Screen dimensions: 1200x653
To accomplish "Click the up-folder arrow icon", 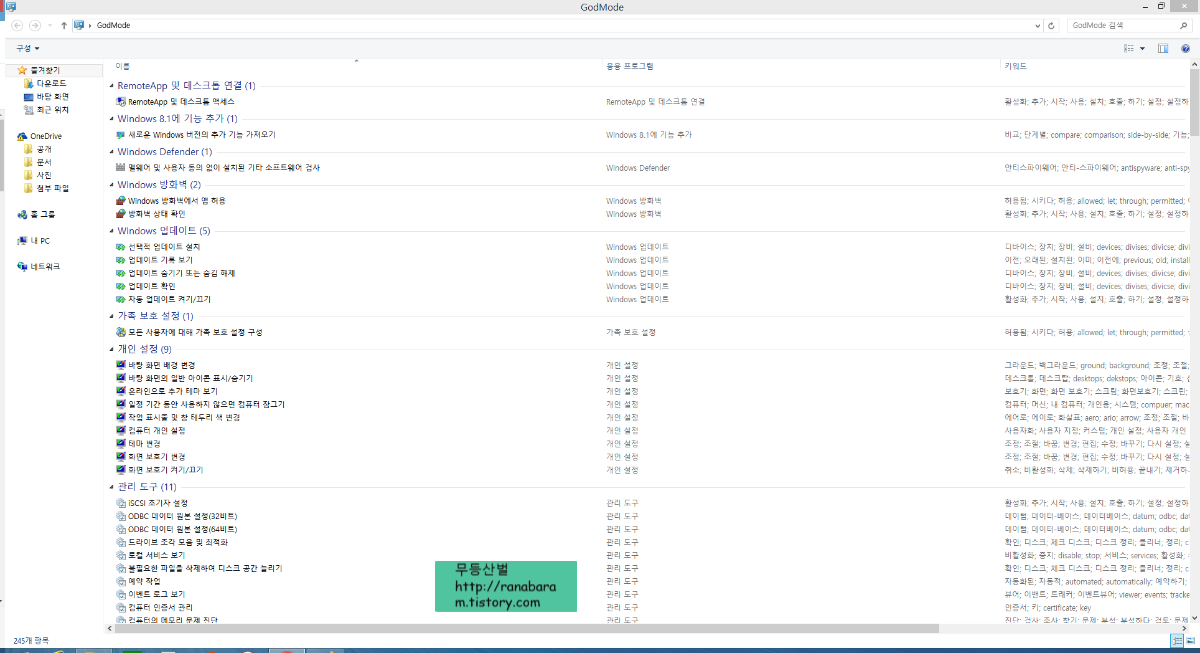I will [64, 25].
